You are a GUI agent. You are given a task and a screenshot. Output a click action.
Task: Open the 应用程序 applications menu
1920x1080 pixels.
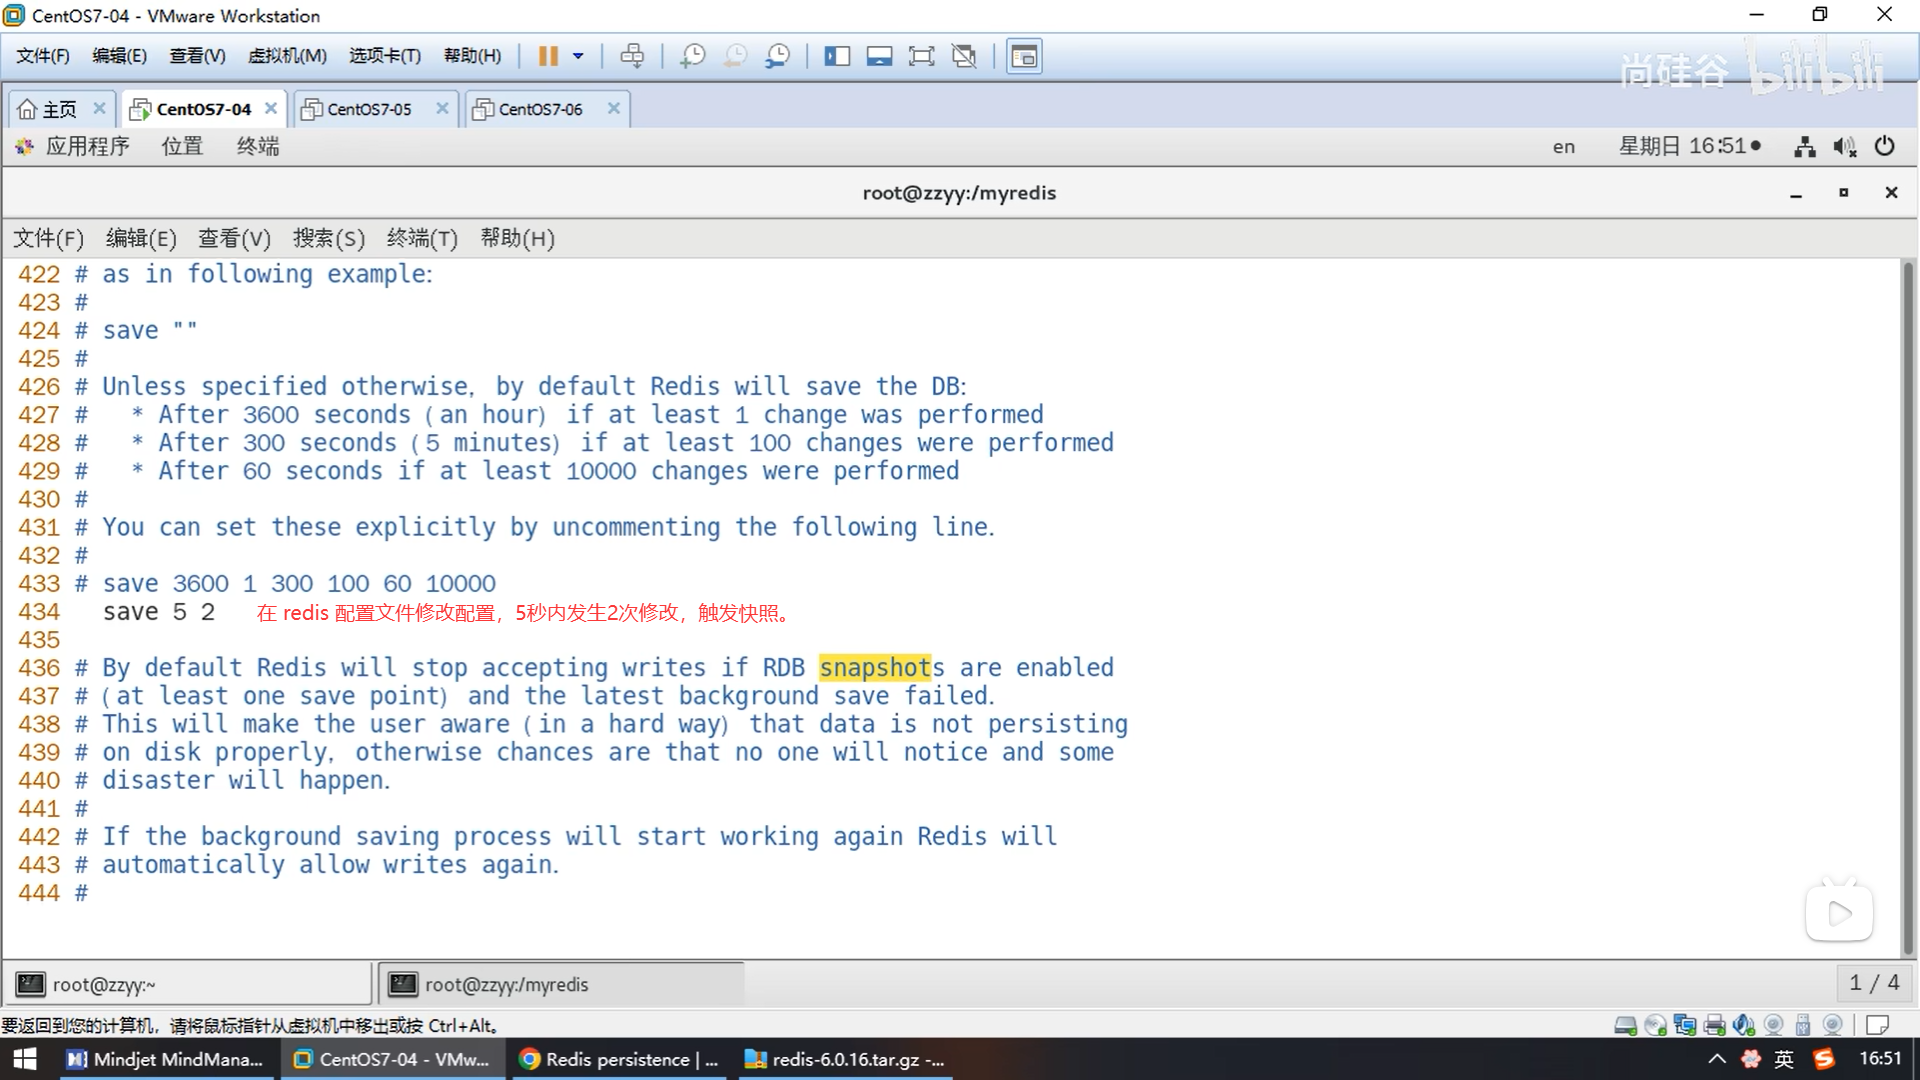click(87, 147)
